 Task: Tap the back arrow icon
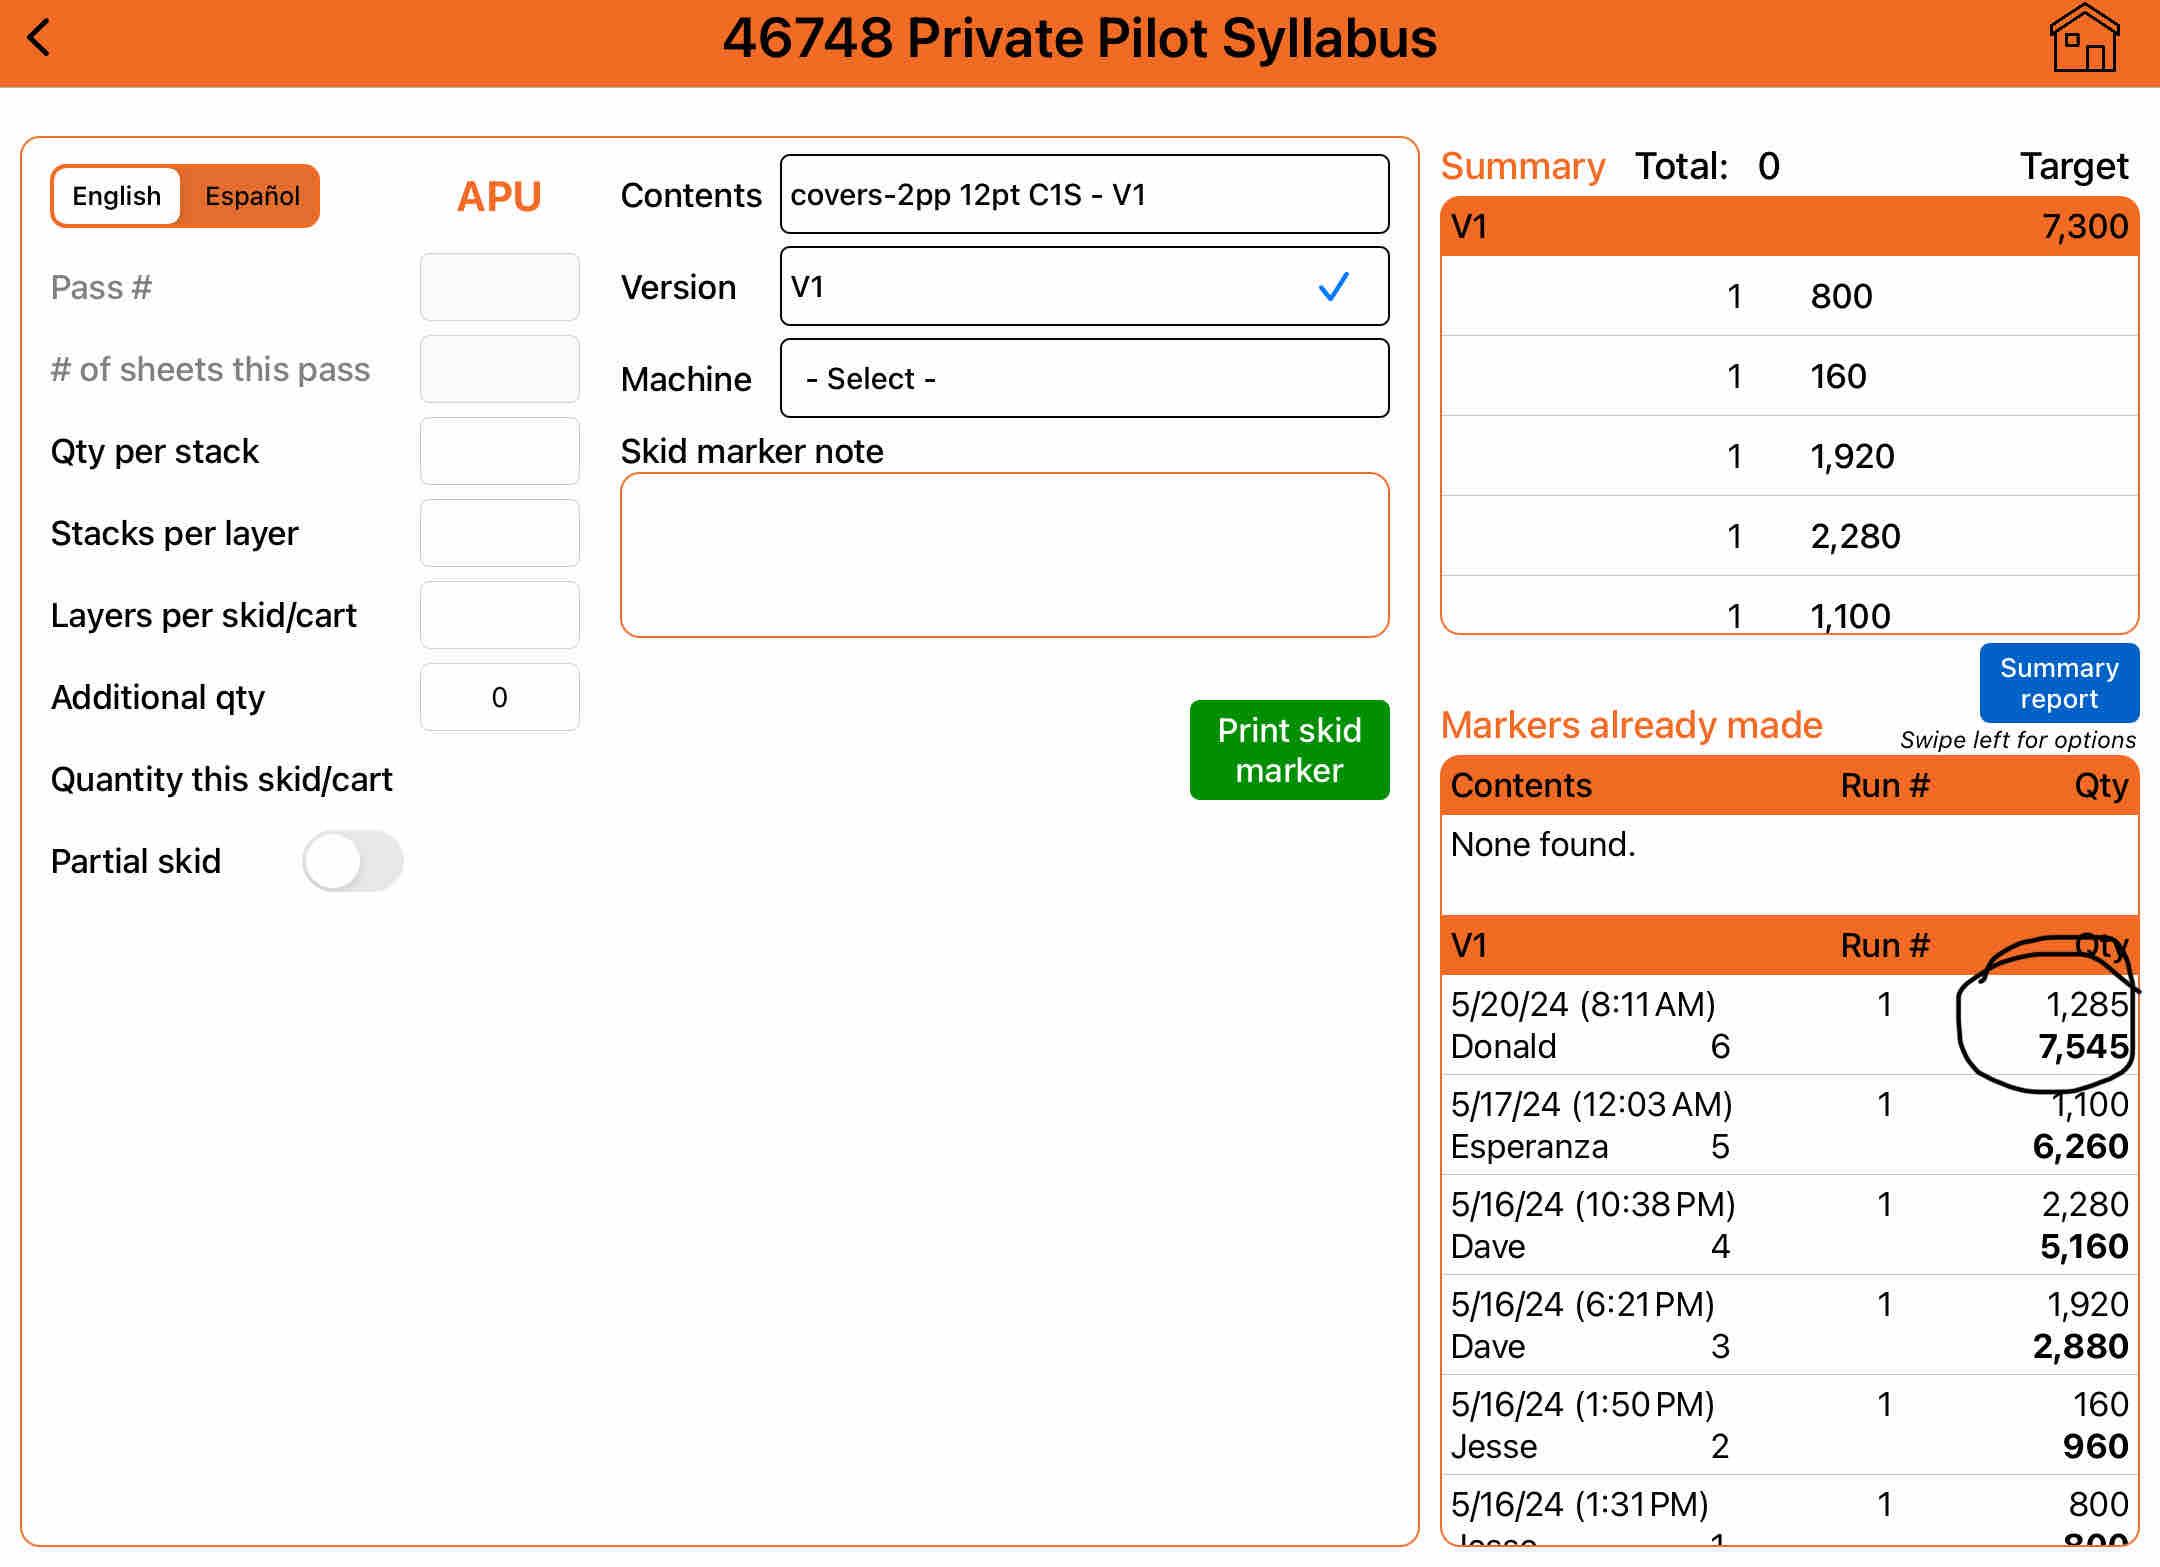click(40, 40)
